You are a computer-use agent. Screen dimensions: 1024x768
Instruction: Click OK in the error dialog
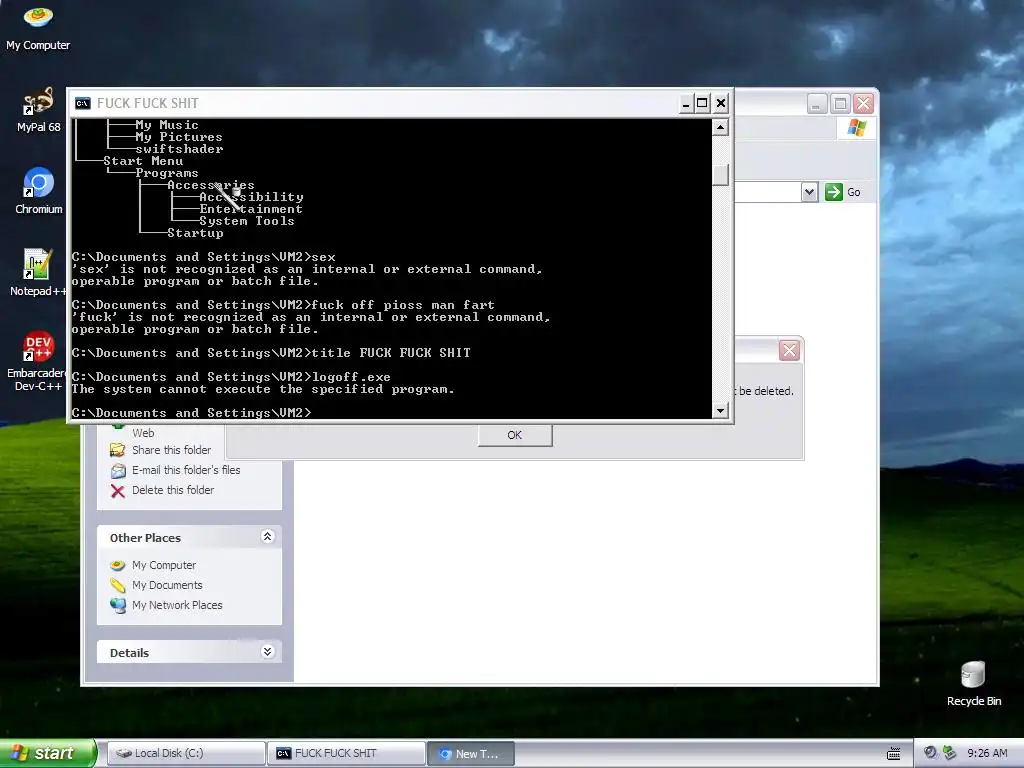pyautogui.click(x=515, y=435)
